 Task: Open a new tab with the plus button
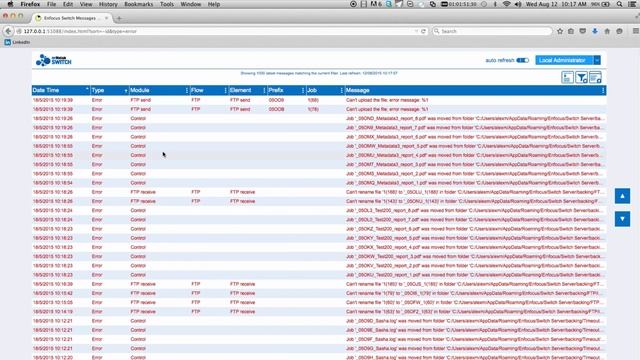tap(119, 18)
